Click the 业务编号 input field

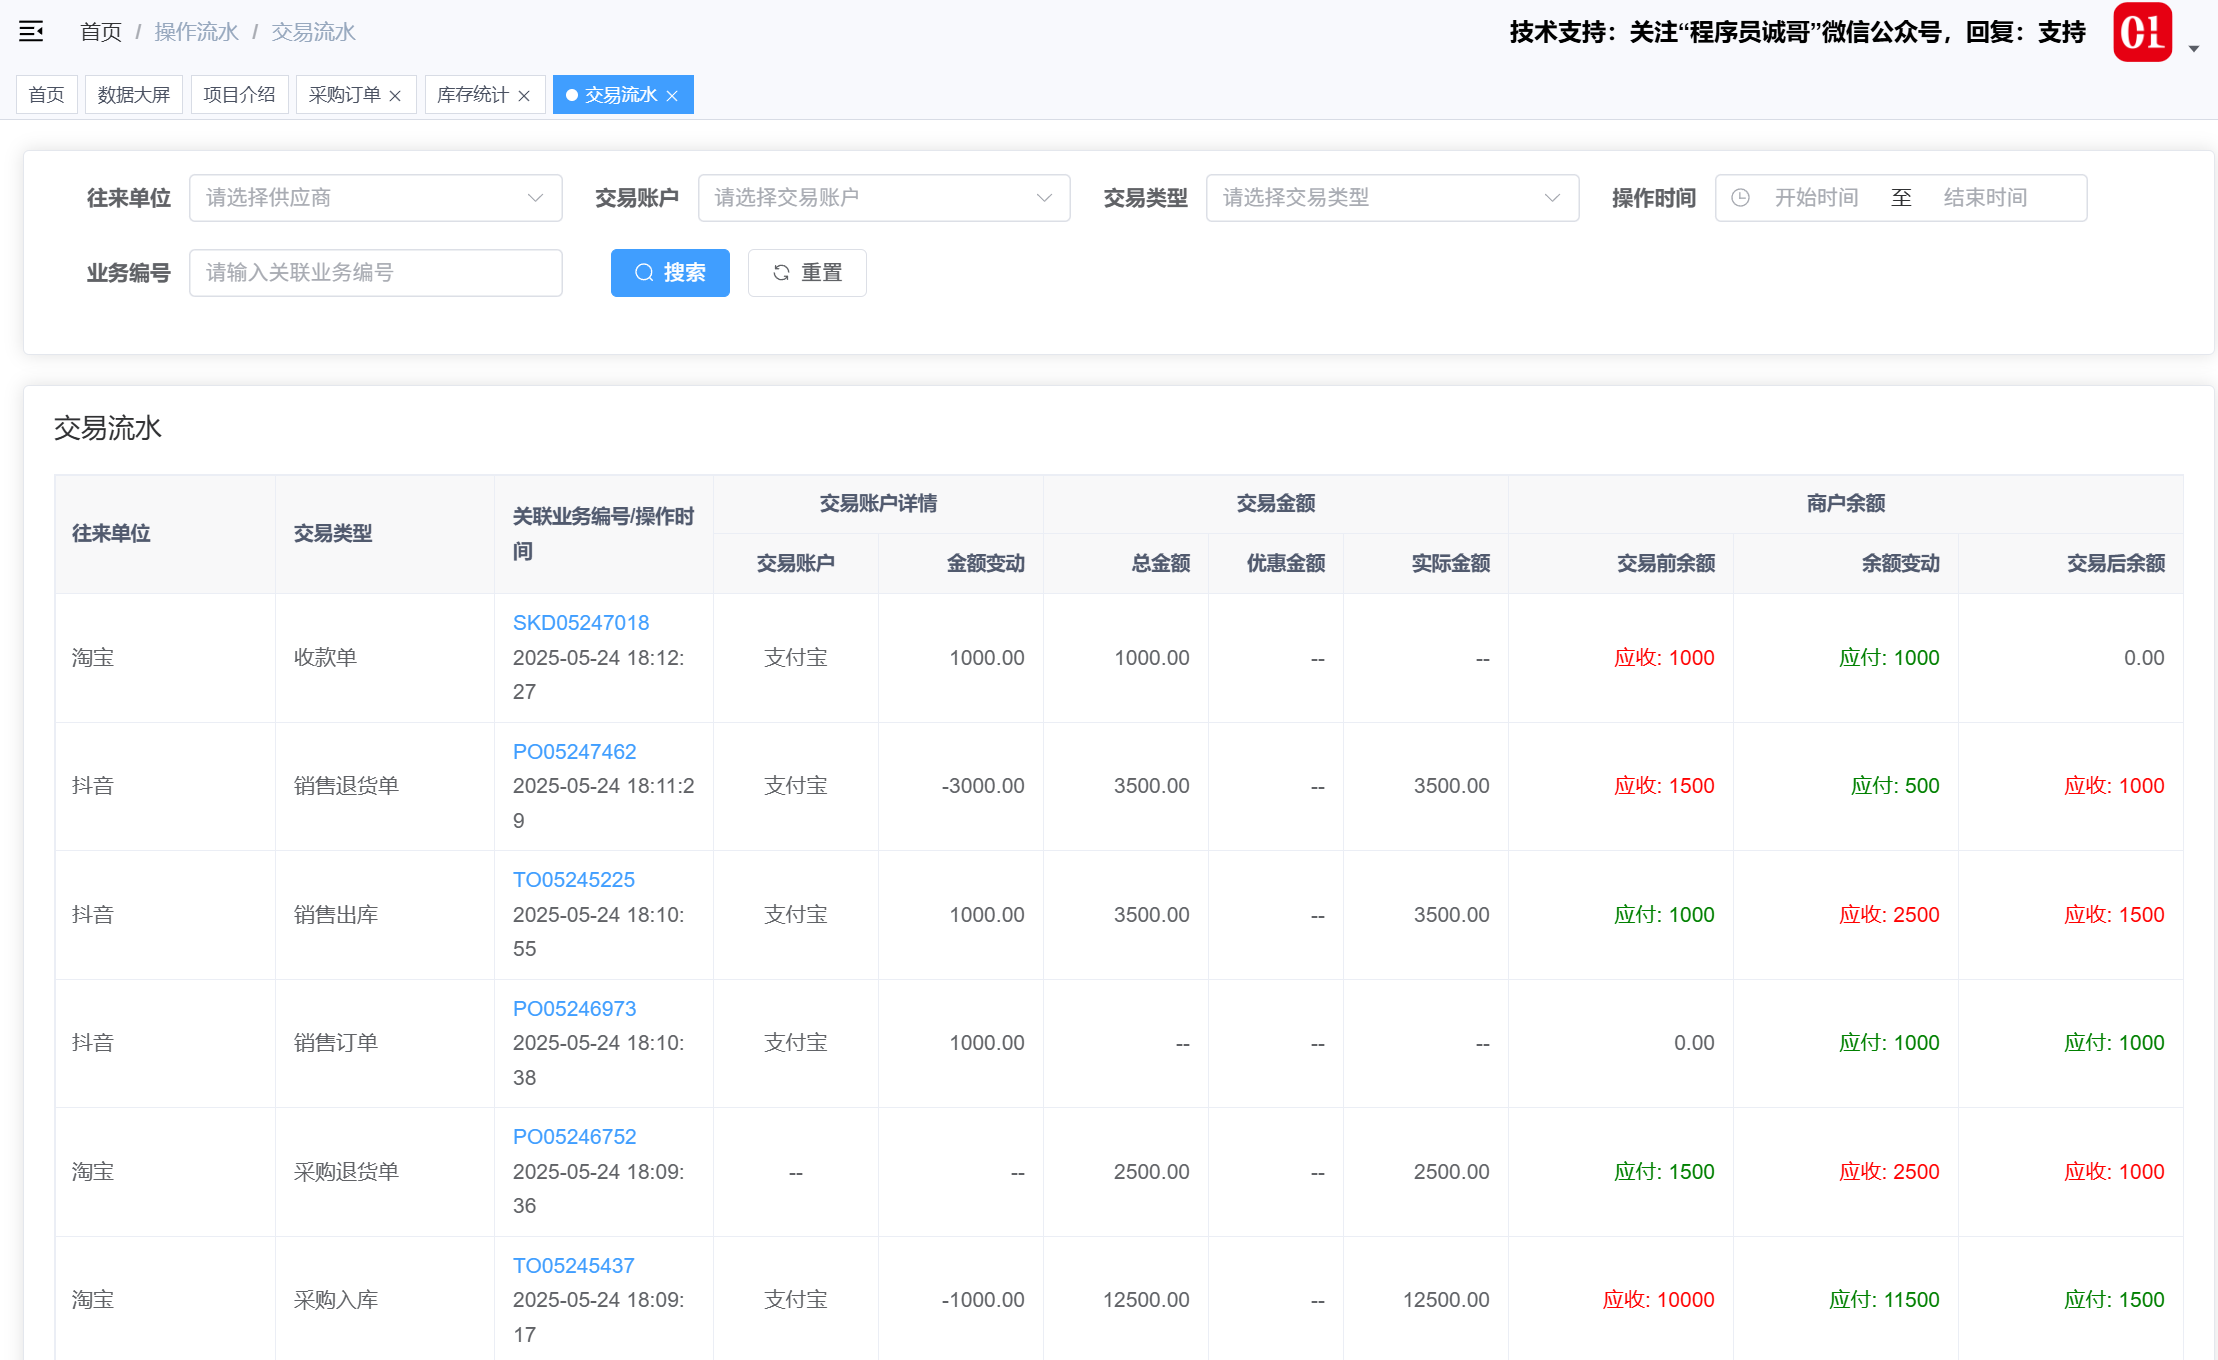coord(375,273)
